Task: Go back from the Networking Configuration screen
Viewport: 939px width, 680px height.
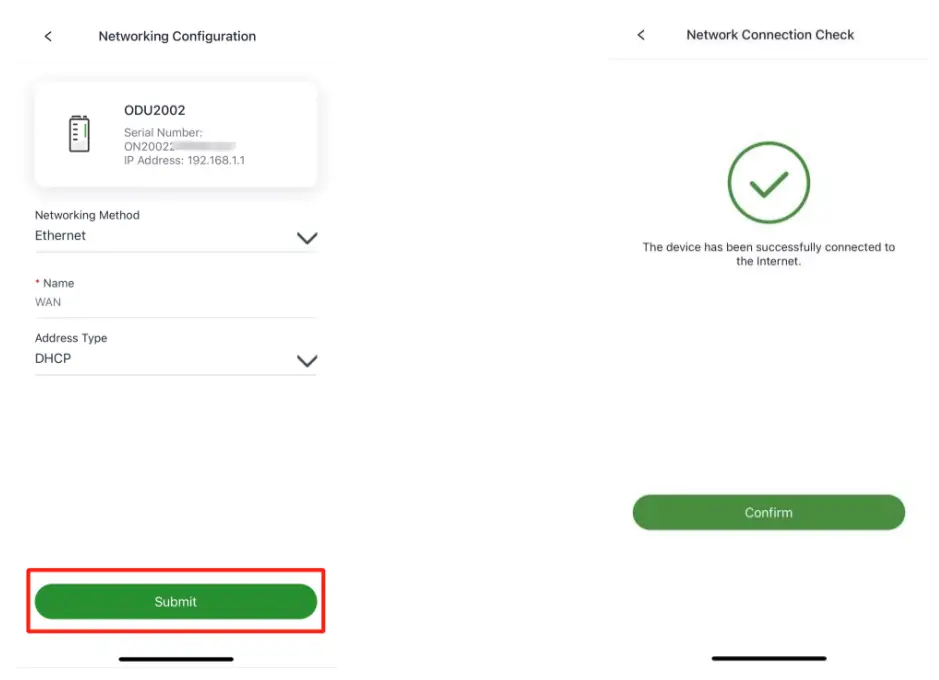Action: coord(48,36)
